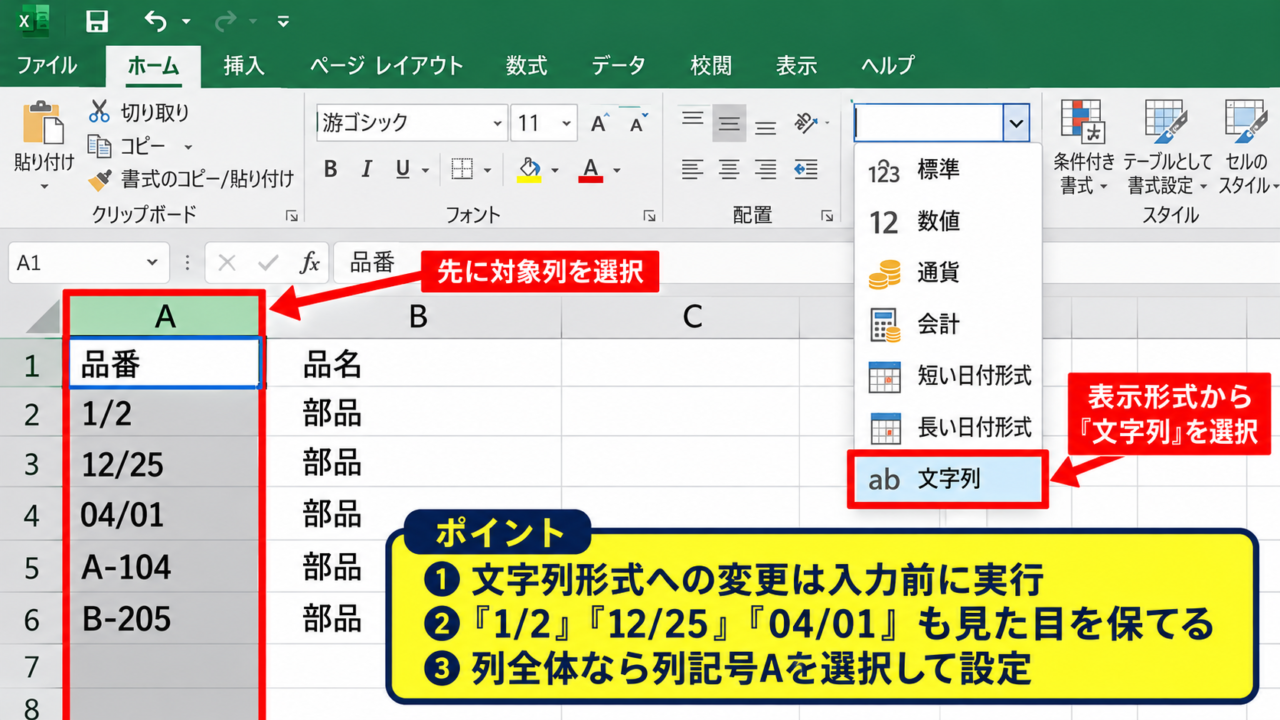
Task: Align text right in cell
Action: click(x=766, y=169)
